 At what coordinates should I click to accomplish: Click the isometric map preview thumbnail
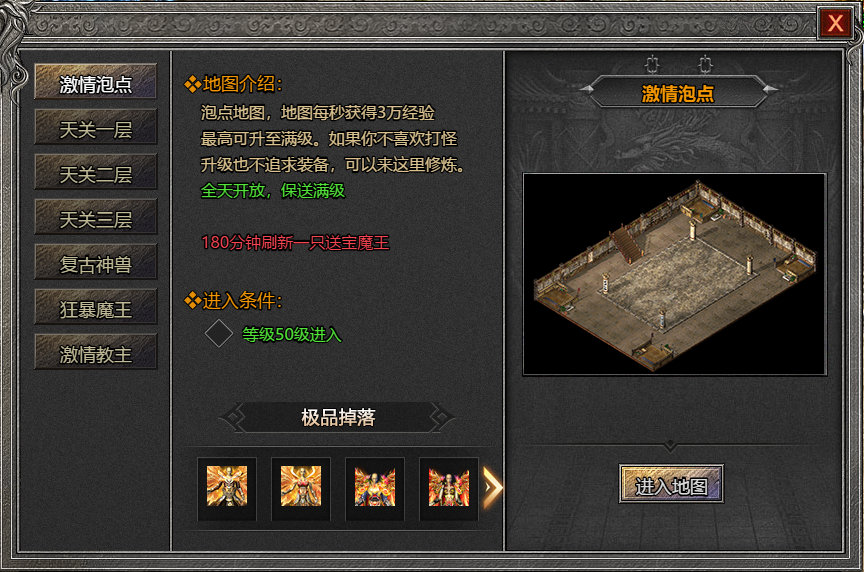tap(674, 274)
